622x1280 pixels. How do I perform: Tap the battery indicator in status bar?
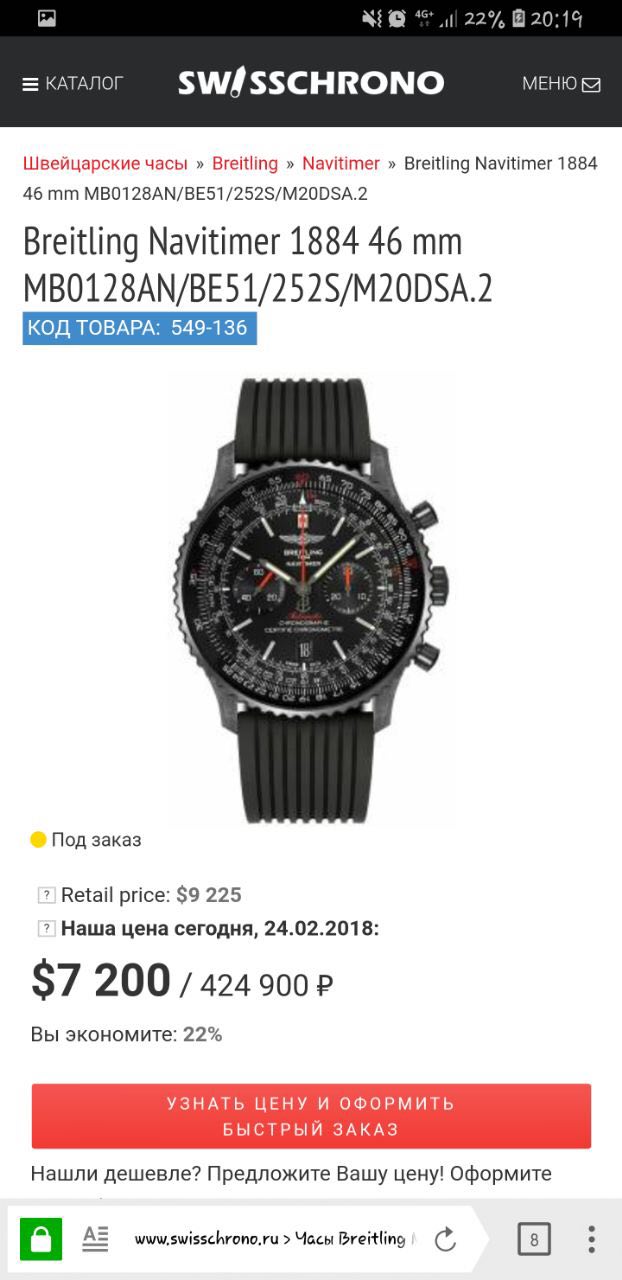click(x=518, y=18)
